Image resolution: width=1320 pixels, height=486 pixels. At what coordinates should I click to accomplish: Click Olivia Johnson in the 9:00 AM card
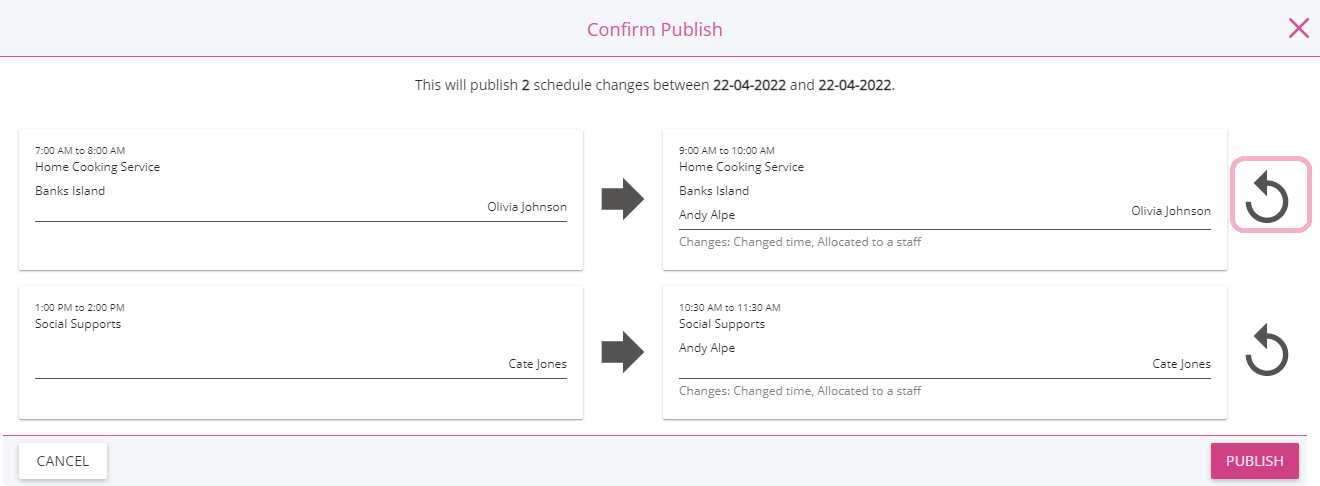tap(1170, 212)
